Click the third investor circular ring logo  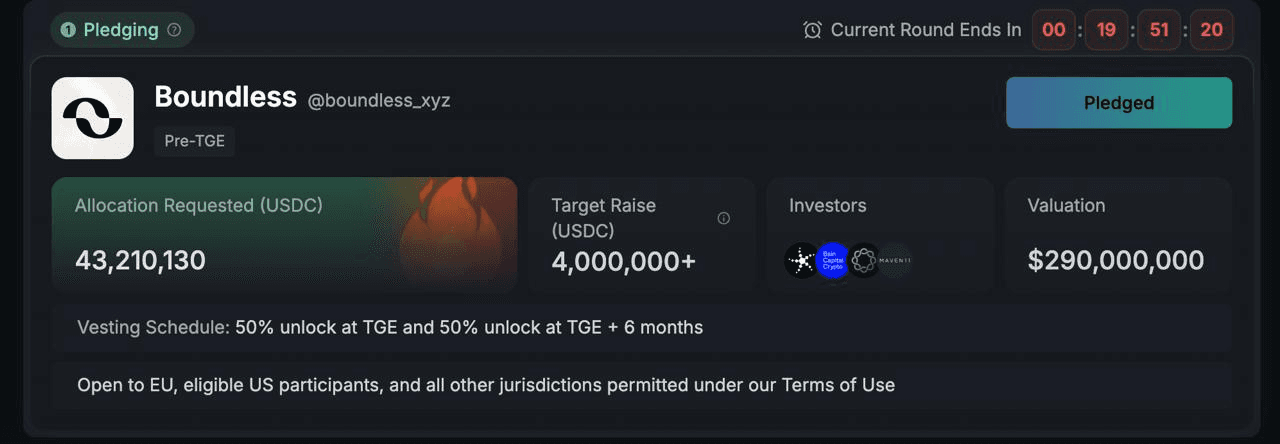click(x=864, y=261)
